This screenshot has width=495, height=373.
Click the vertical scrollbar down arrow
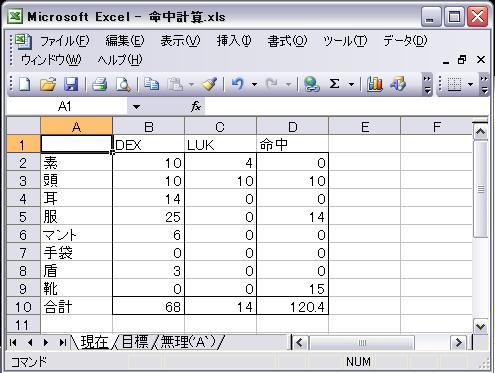[480, 326]
